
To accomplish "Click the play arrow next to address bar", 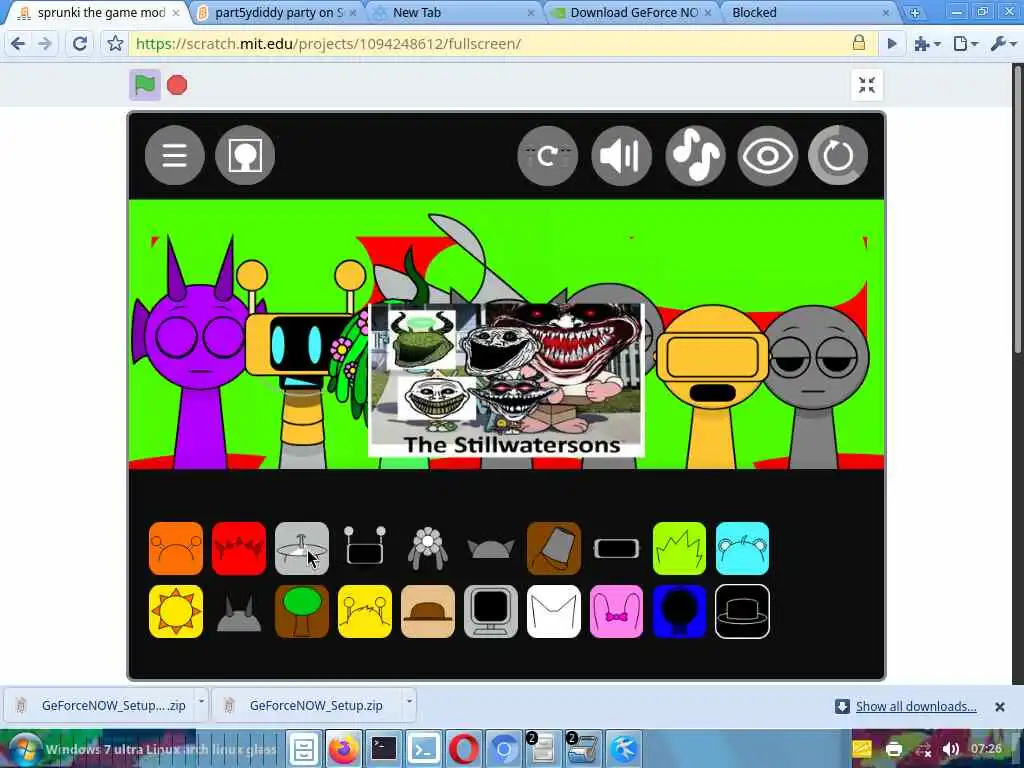I will point(891,44).
